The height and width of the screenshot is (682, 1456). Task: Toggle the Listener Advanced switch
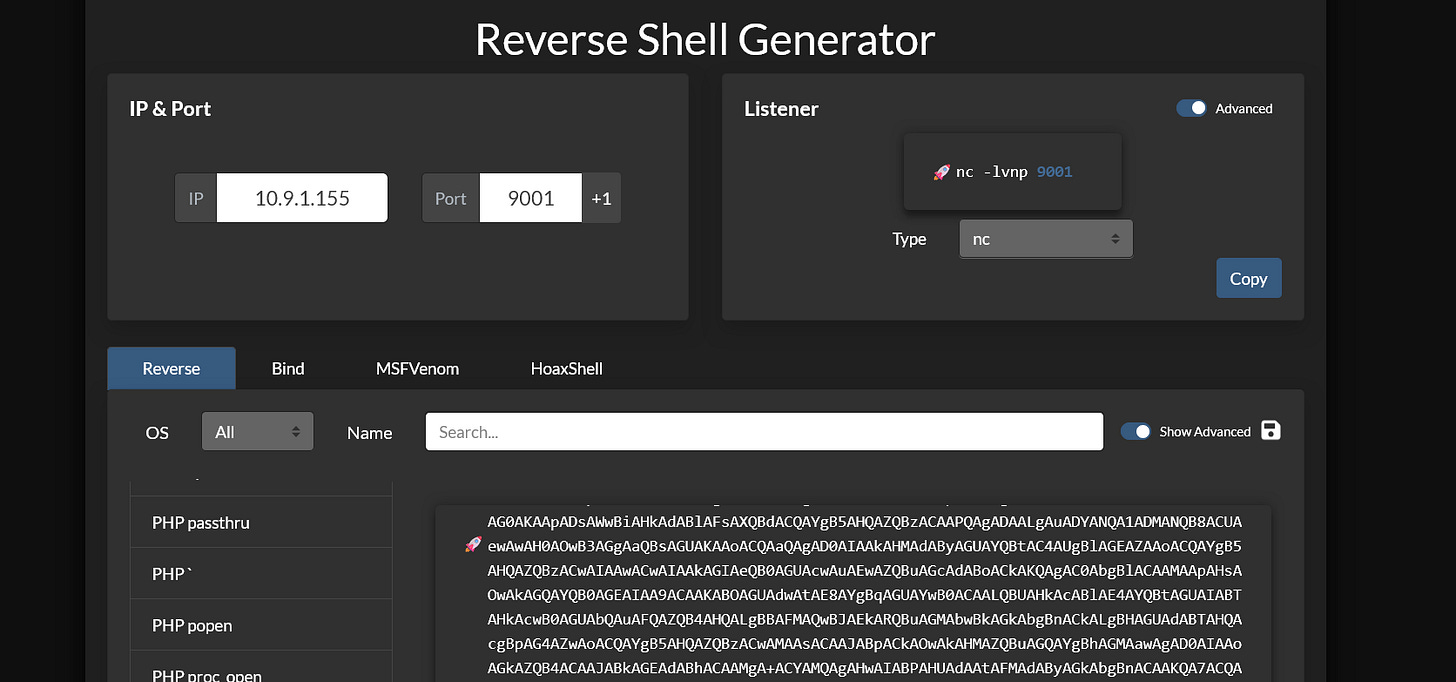tap(1191, 108)
